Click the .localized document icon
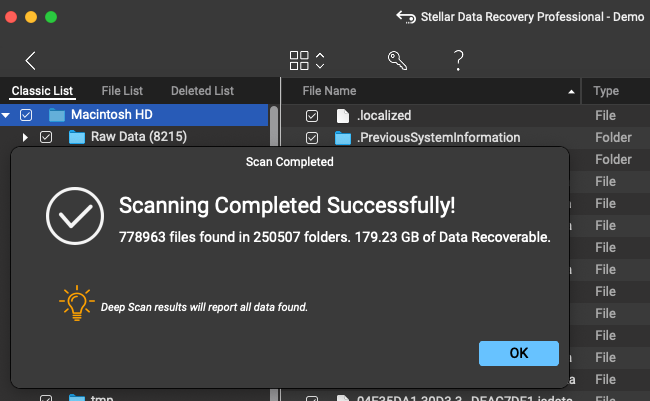The width and height of the screenshot is (650, 401). pos(342,116)
